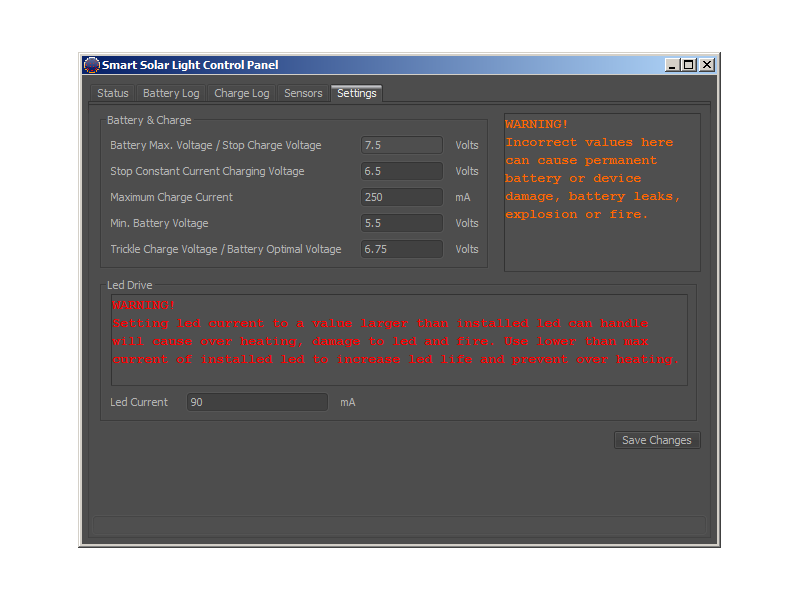Click the Led Current field showing 90
Viewport: 800px width, 600px height.
click(x=257, y=402)
